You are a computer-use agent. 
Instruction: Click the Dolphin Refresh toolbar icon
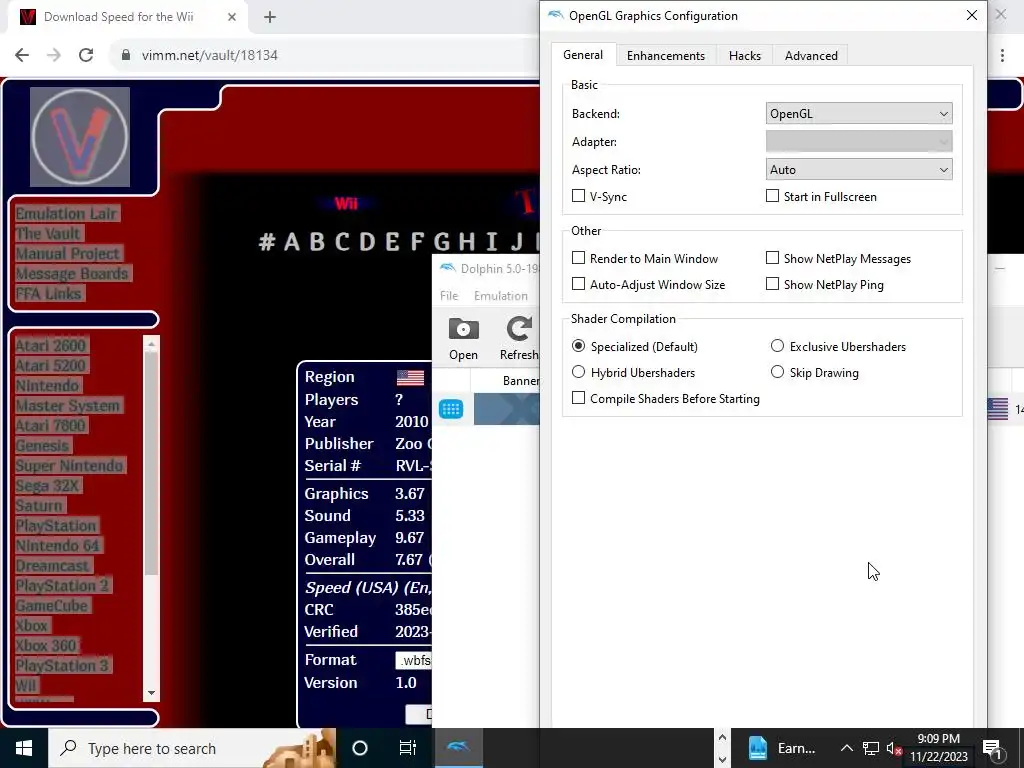pyautogui.click(x=519, y=338)
